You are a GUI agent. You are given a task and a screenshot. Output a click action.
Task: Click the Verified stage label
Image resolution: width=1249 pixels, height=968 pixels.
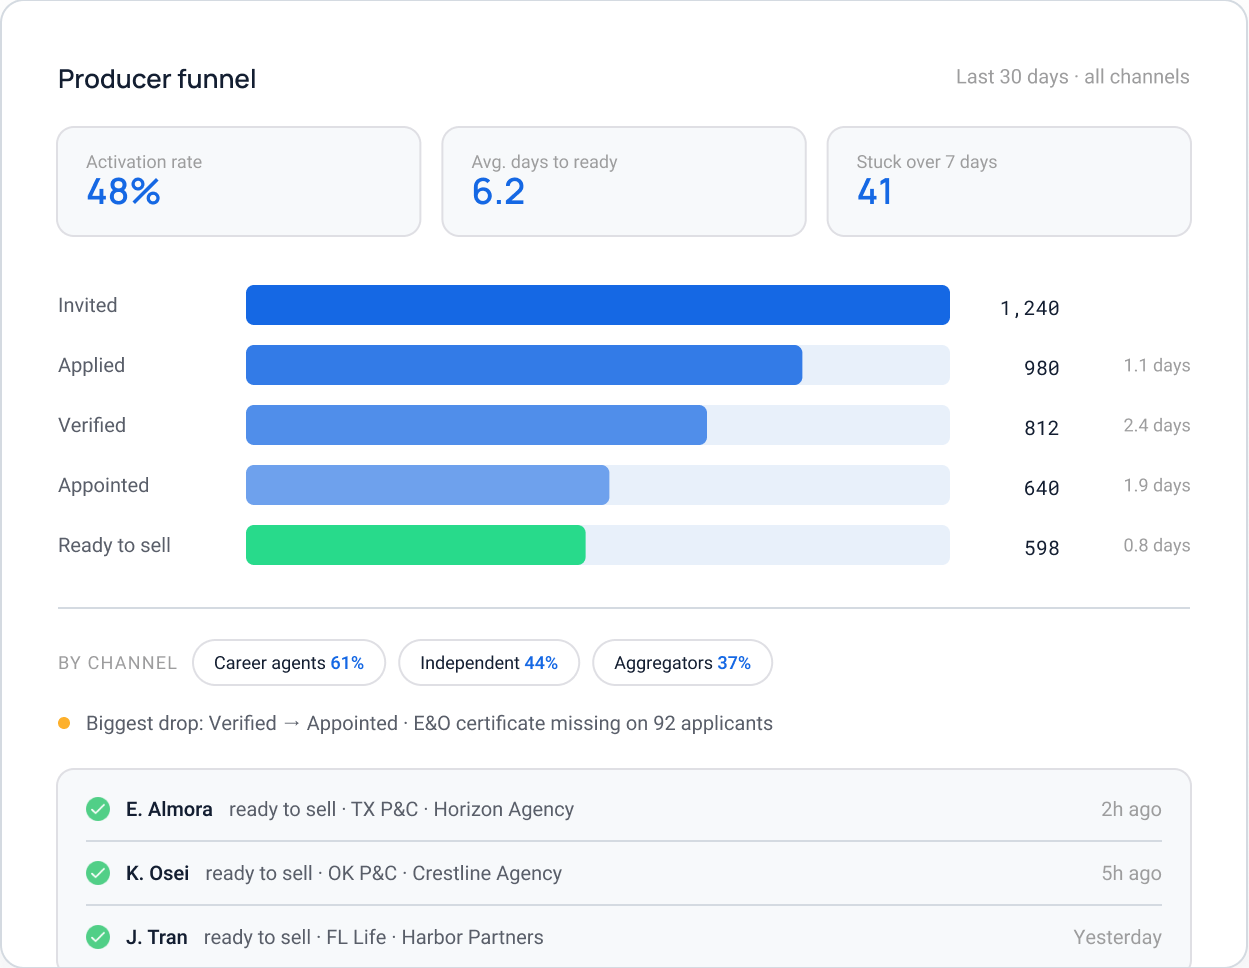tap(92, 425)
